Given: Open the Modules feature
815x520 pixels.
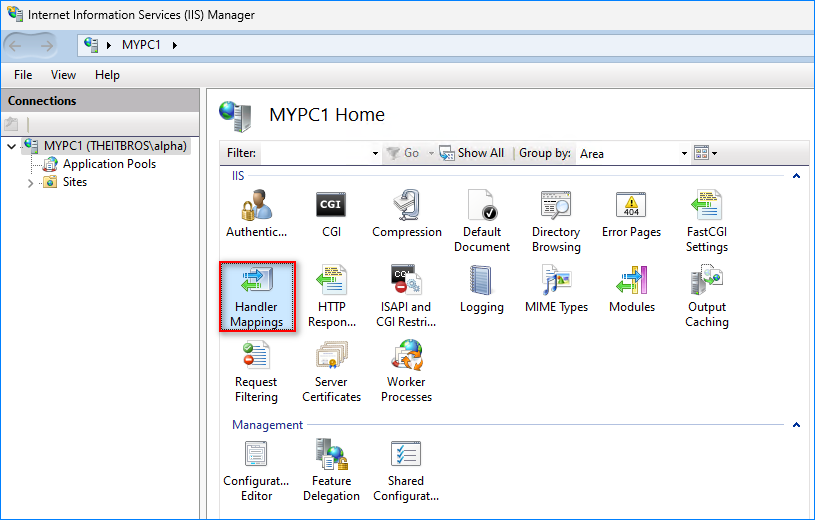Looking at the screenshot, I should coord(632,289).
